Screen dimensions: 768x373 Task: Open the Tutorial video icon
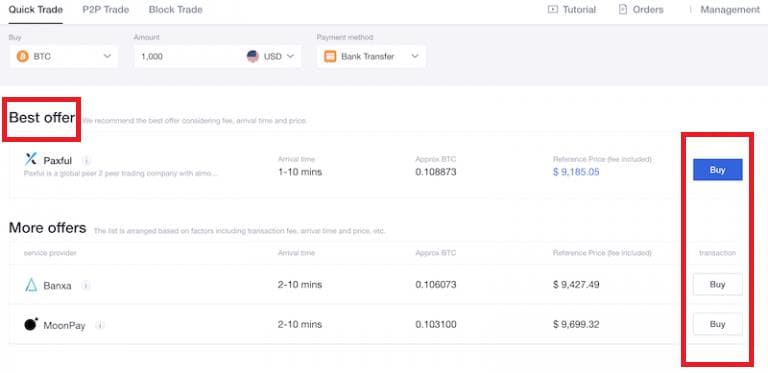coord(552,9)
